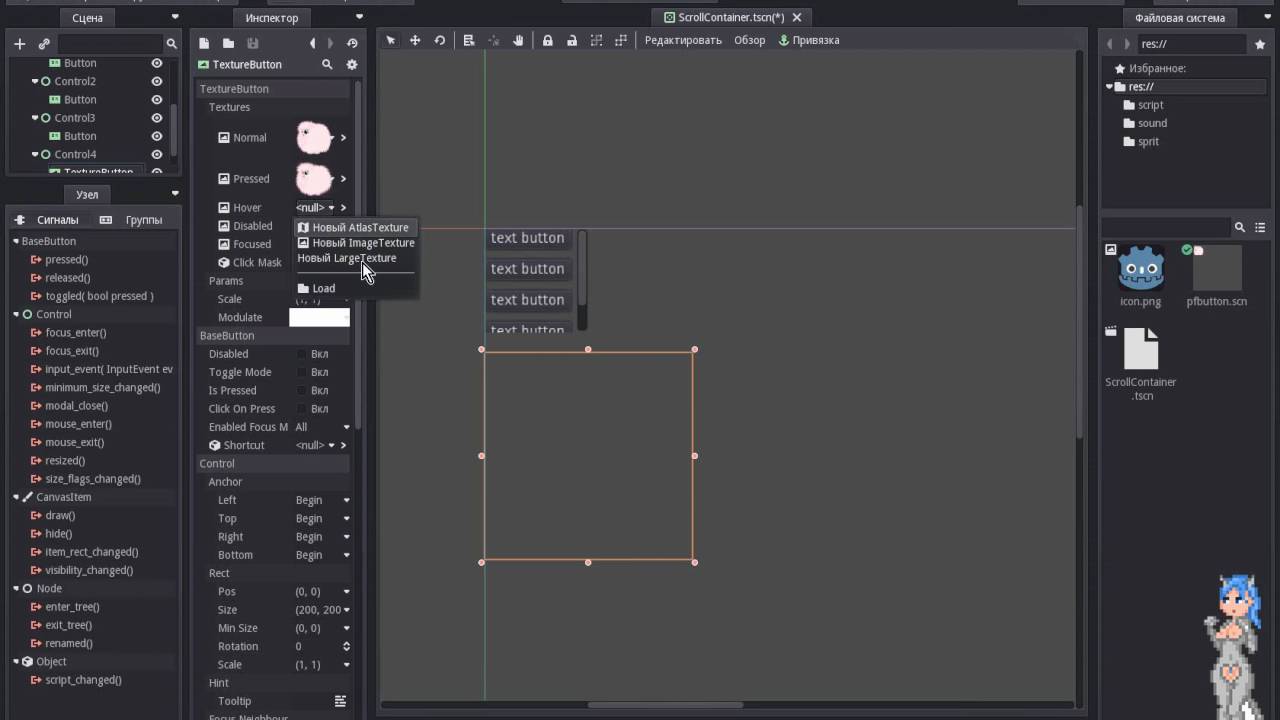The width and height of the screenshot is (1280, 720).
Task: Select the pfbutton.scn file thumbnail
Action: click(1216, 268)
